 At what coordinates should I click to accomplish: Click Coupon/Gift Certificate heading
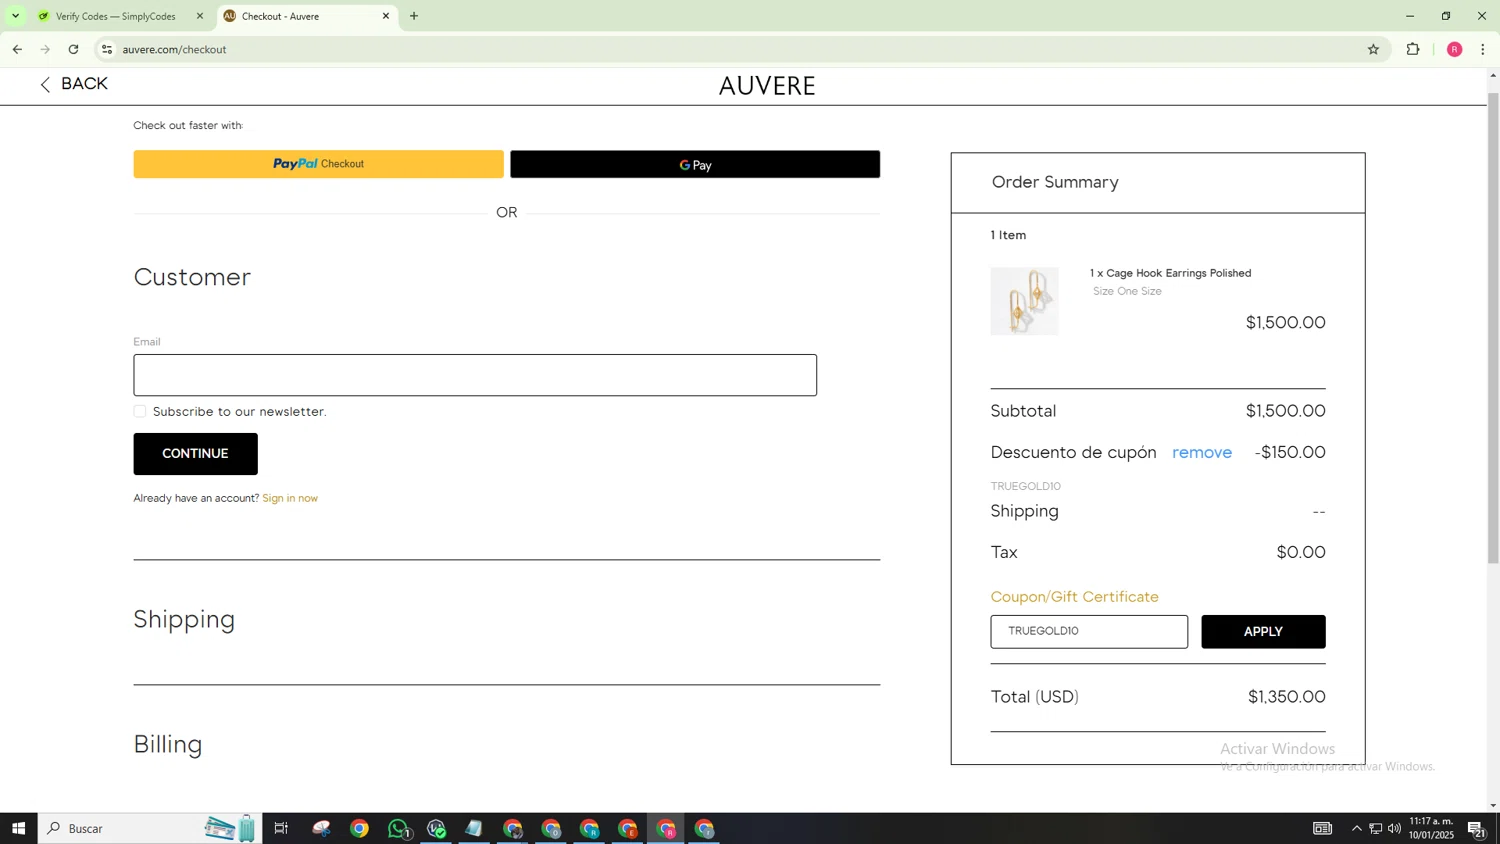[x=1074, y=597]
